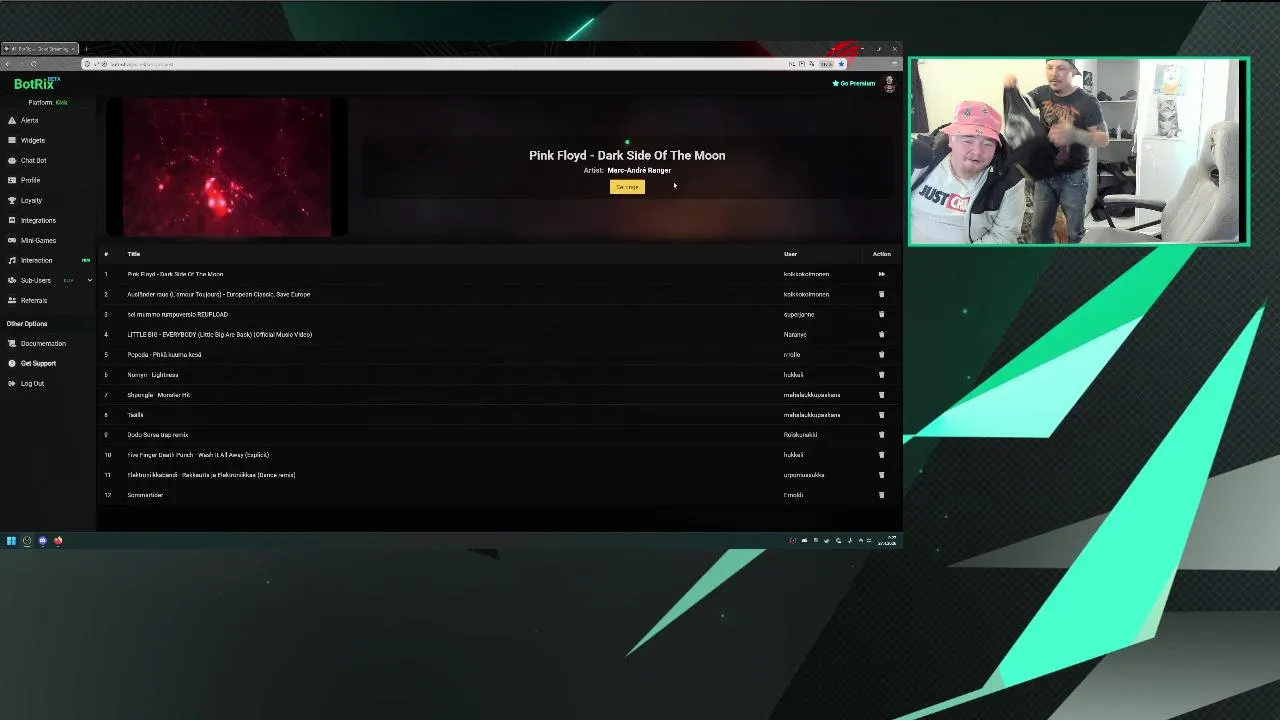Click the LITTLE BIG - EVERYBODY title text
This screenshot has height=720, width=1280.
(219, 334)
